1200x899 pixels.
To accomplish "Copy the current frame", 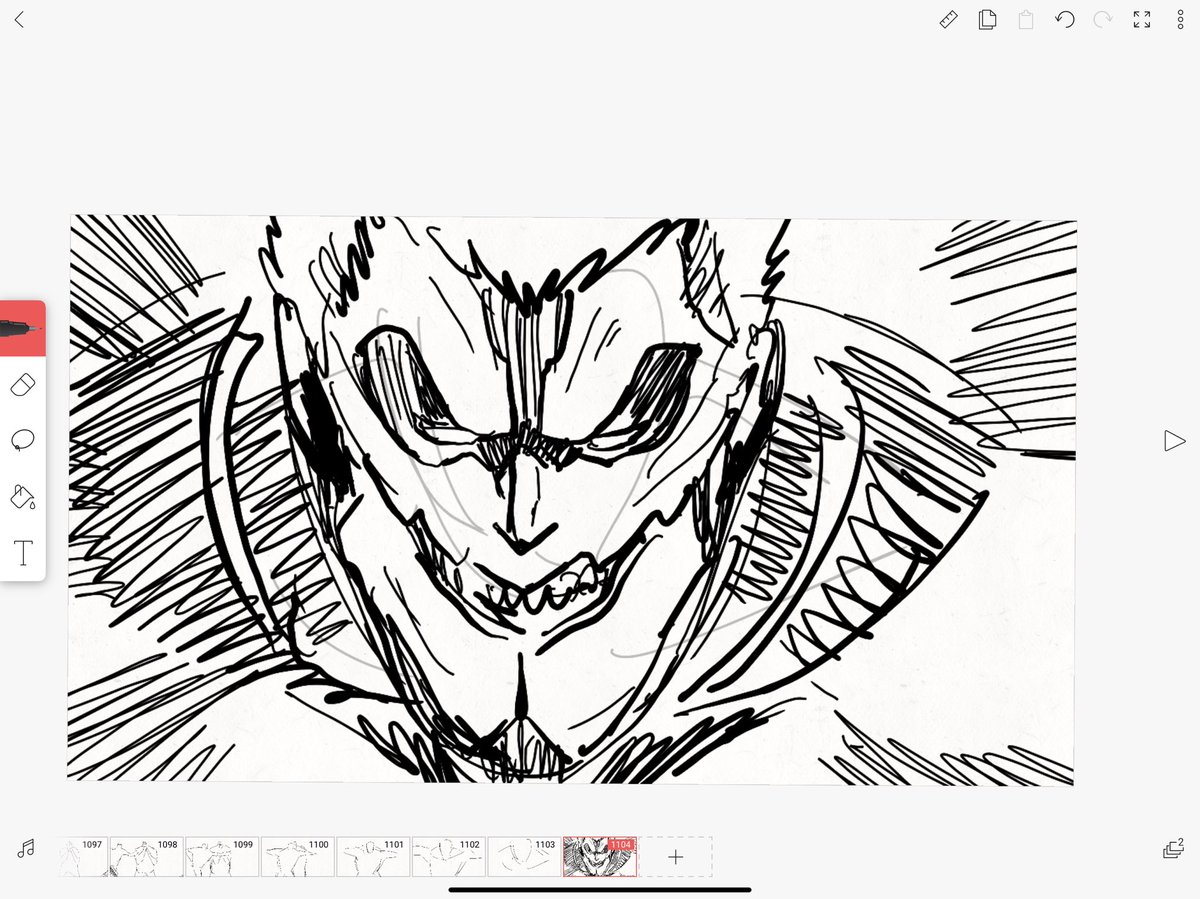I will click(987, 20).
